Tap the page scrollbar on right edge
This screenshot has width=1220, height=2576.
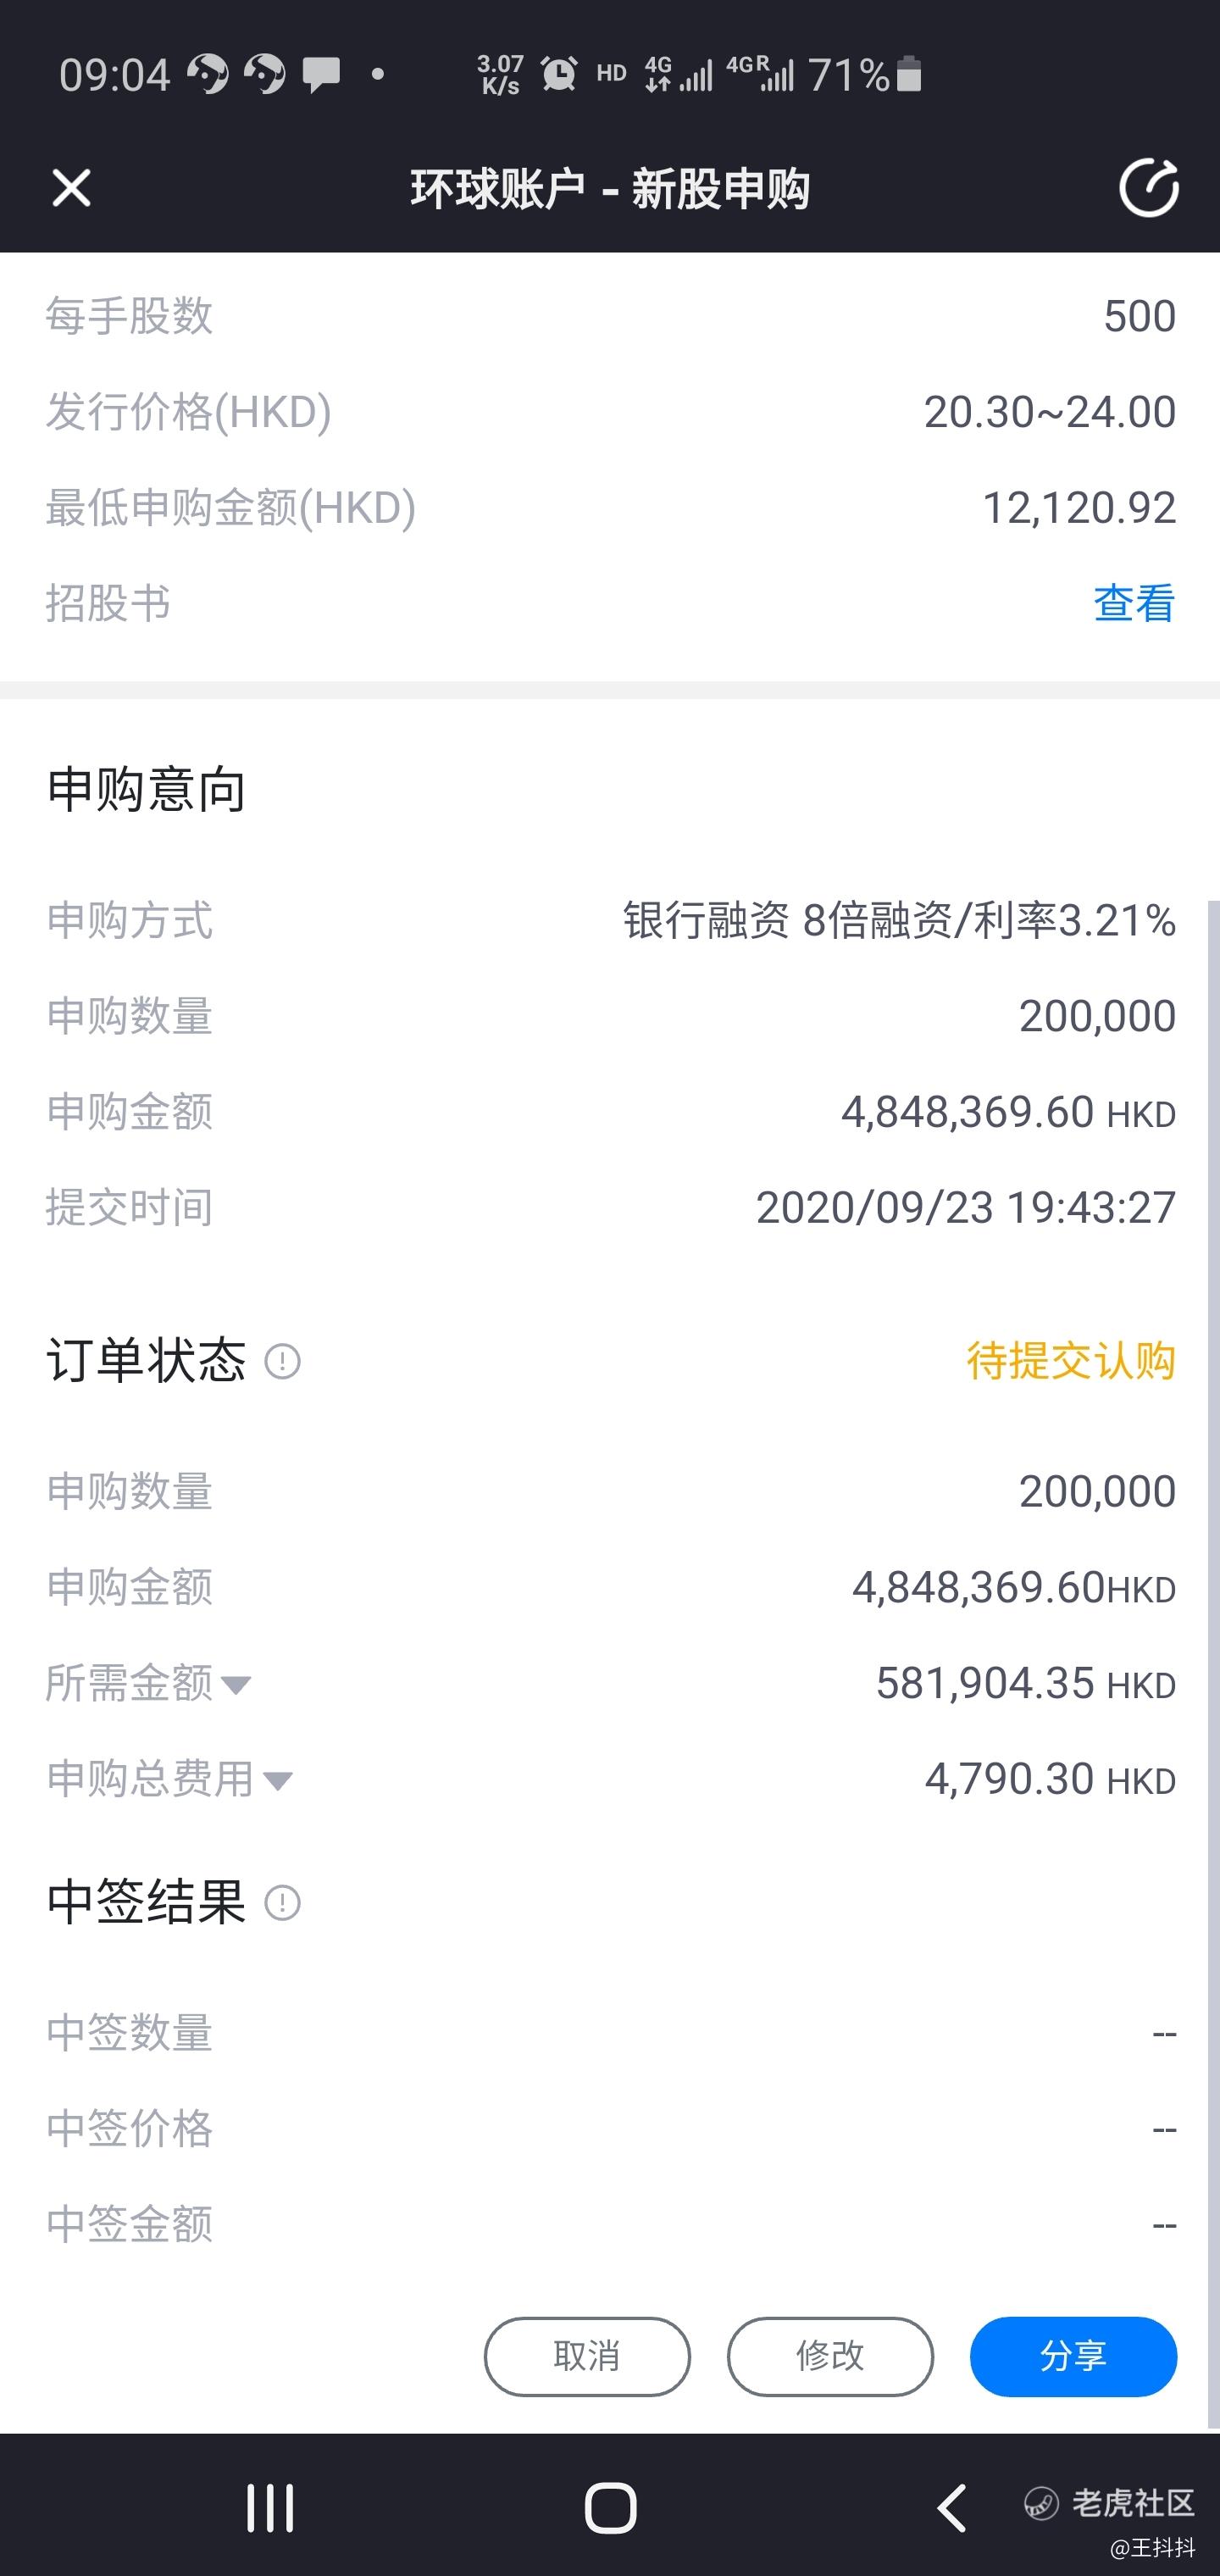1213,1665
